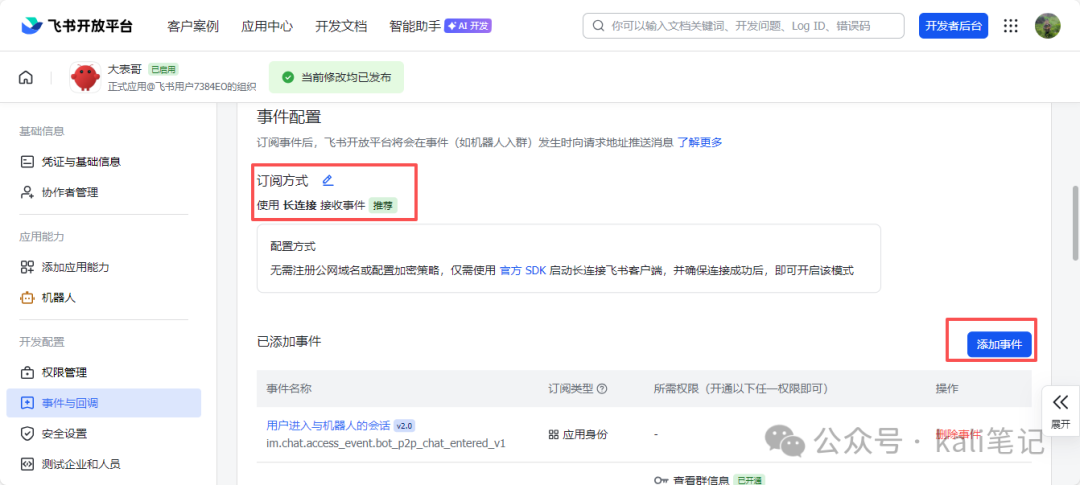Click the AI 开发 badge
This screenshot has height=485, width=1080.
coord(468,26)
